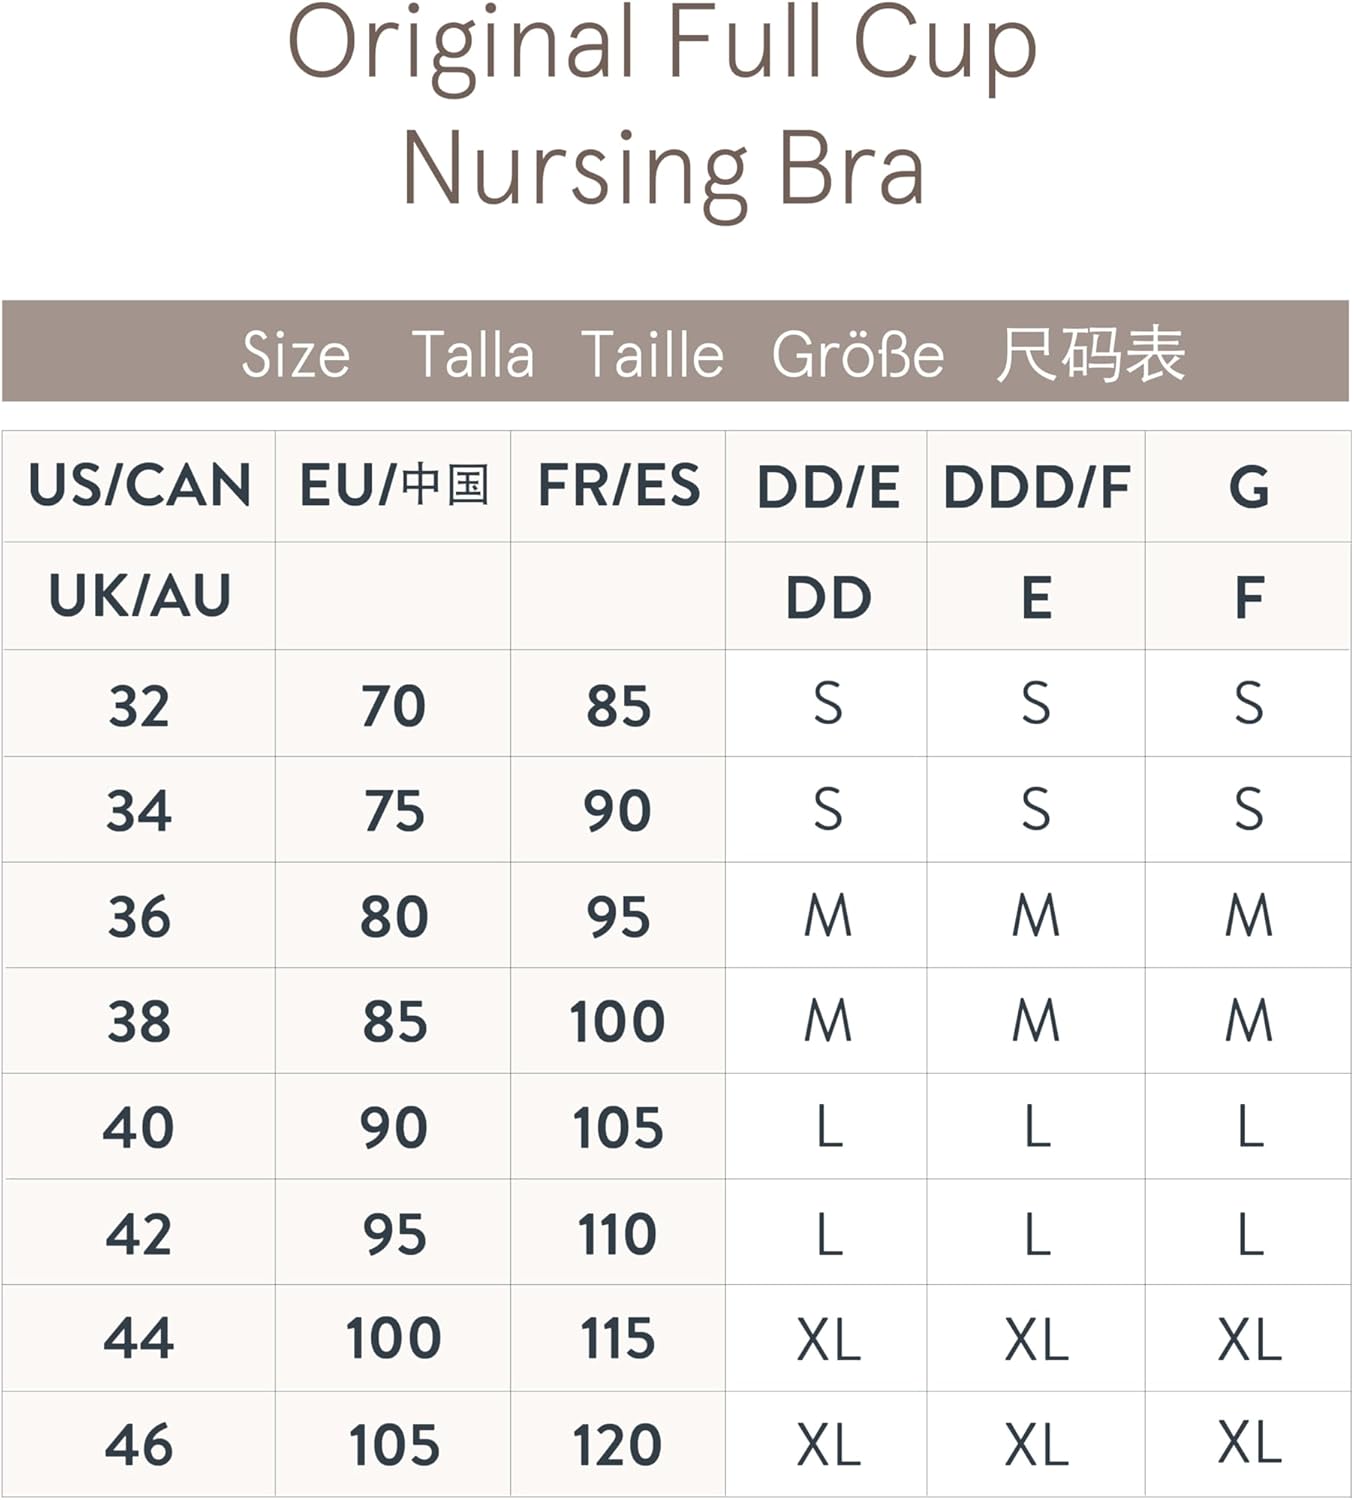Image resolution: width=1354 pixels, height=1500 pixels.
Task: Click the Nursing Bra title line
Action: 662,170
